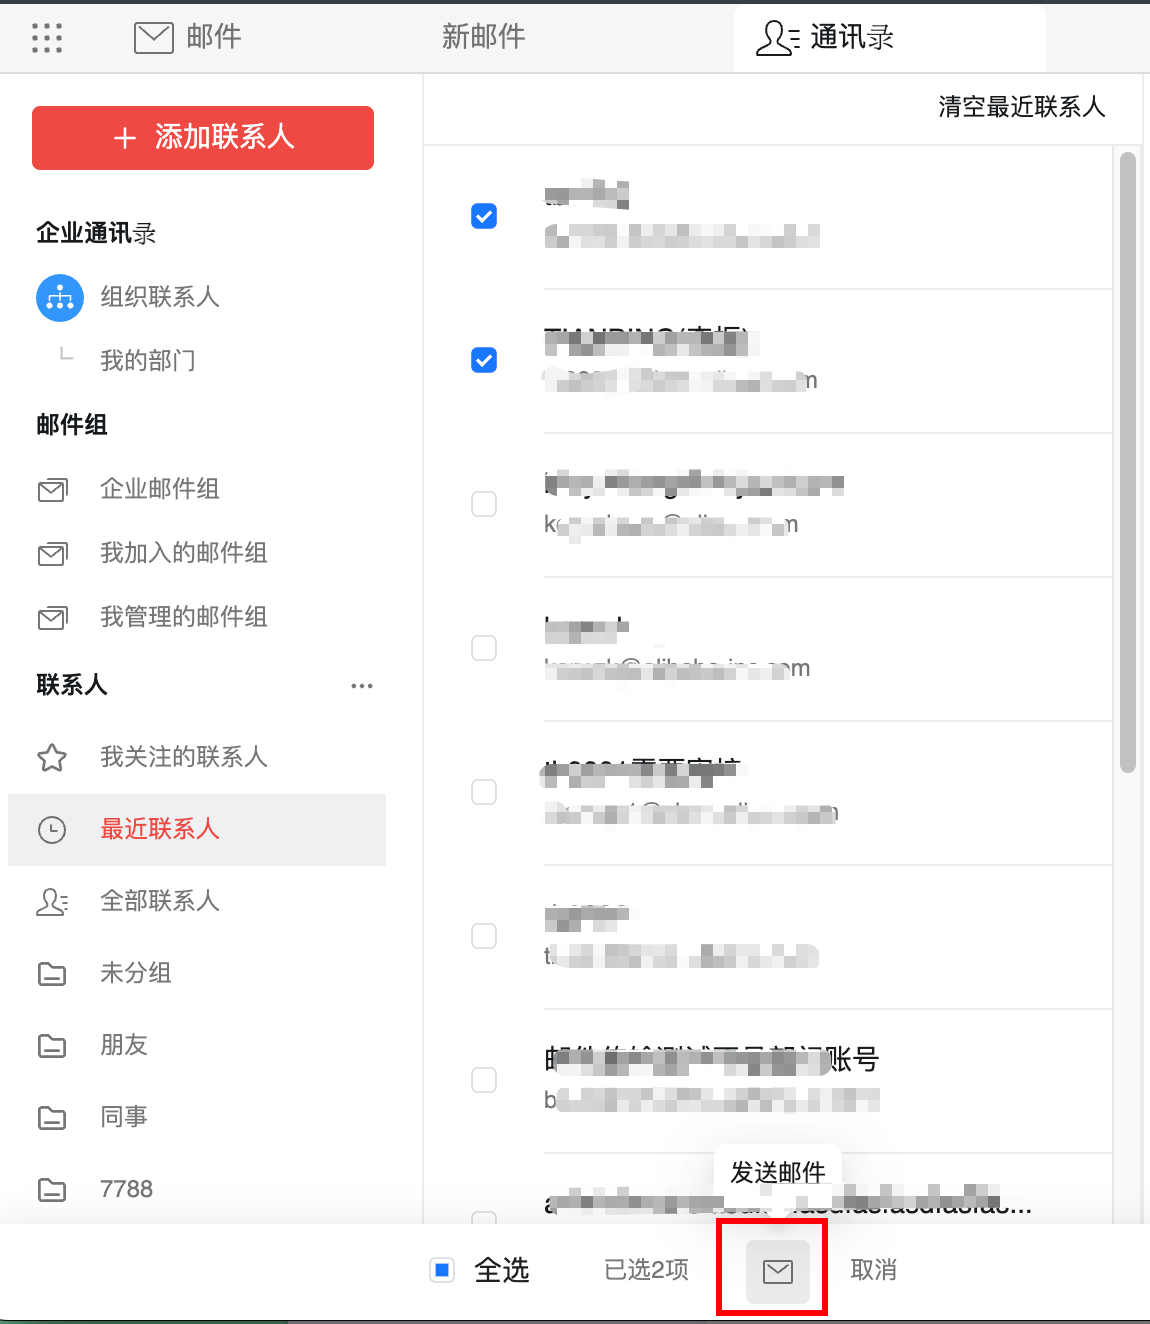Image resolution: width=1150 pixels, height=1324 pixels.
Task: Click the 清空最近联系人 link
Action: click(1022, 107)
